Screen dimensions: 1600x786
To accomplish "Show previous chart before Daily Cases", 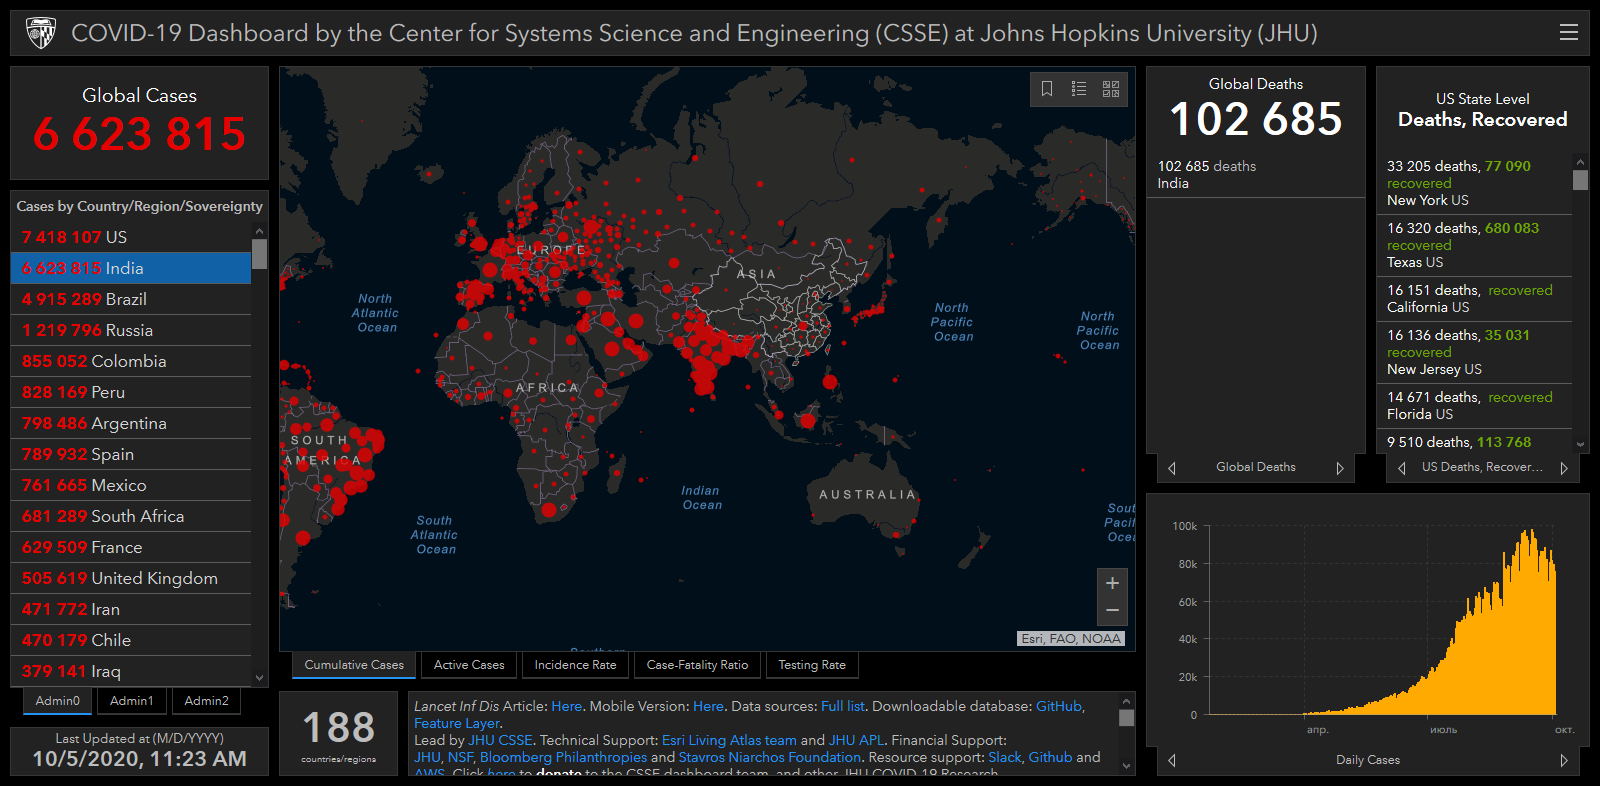I will click(1172, 760).
